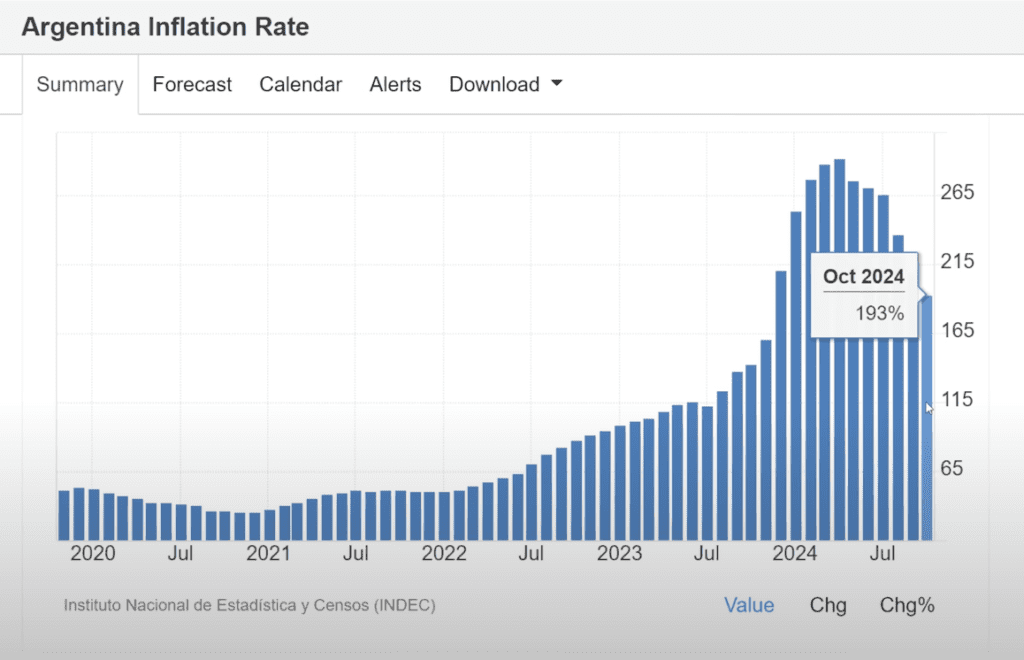Select the Alerts tab
Viewport: 1024px width, 660px height.
click(395, 85)
